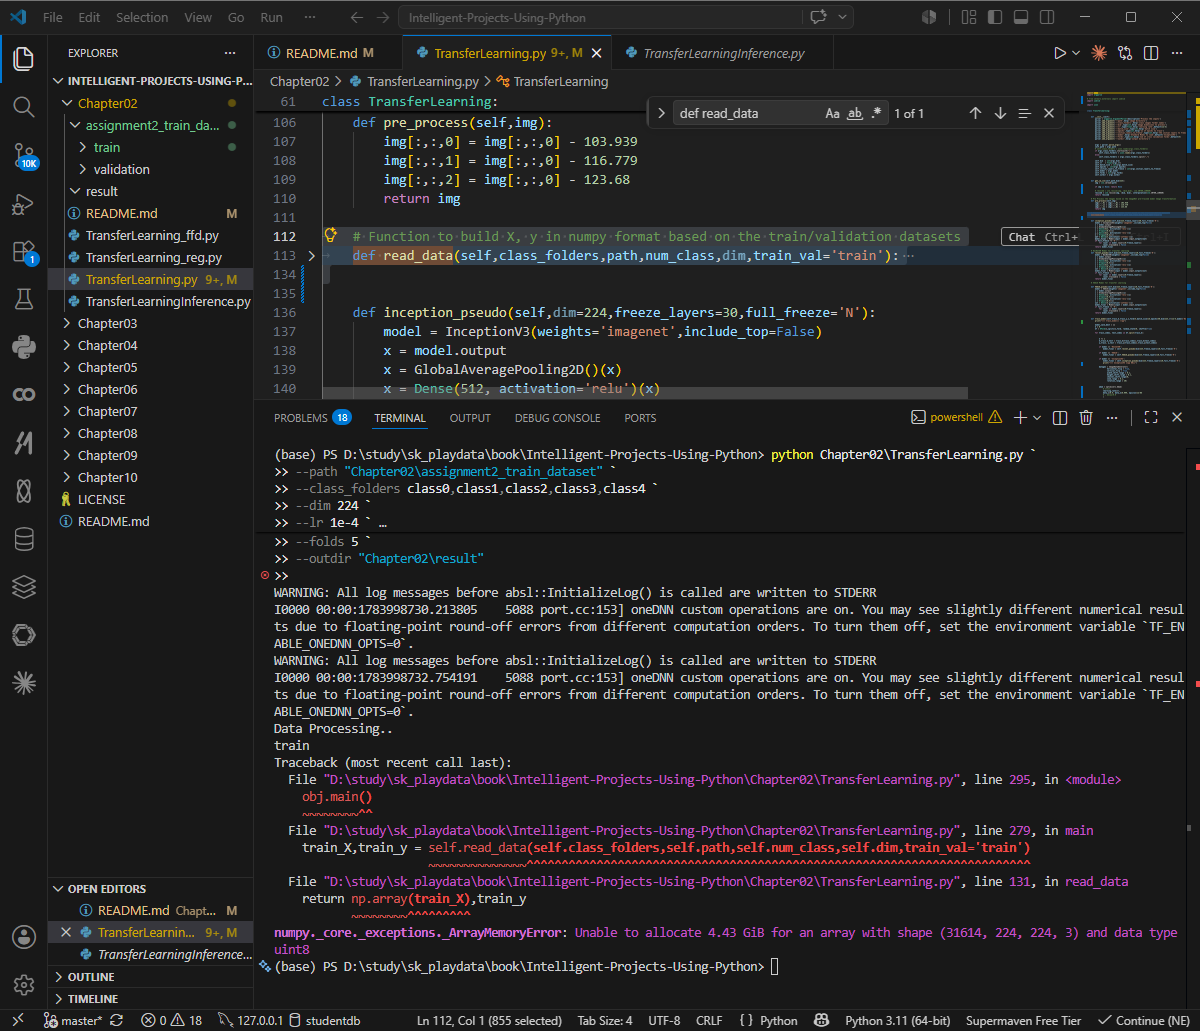1200x1031 pixels.
Task: Switch to the PORTS panel tab
Action: (x=640, y=418)
